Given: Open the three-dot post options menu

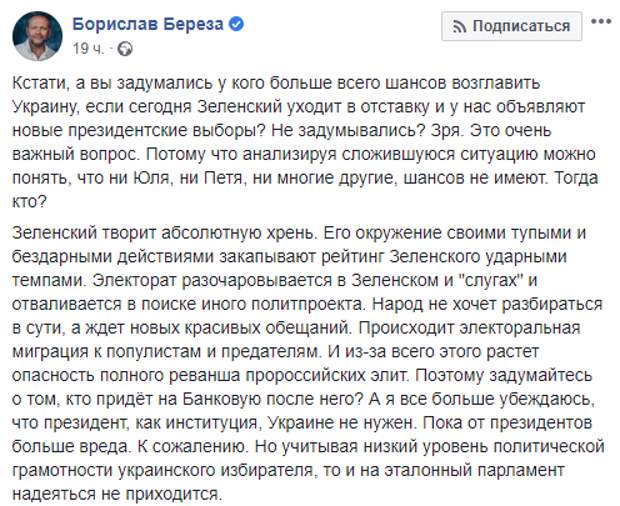Looking at the screenshot, I should (x=601, y=21).
